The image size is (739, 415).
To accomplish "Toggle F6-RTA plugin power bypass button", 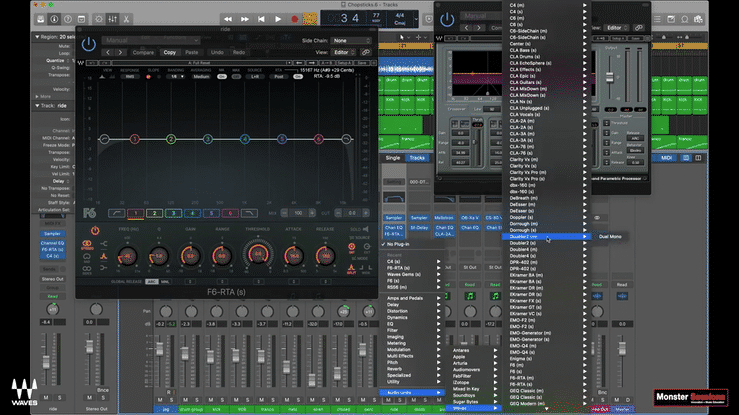I will [x=89, y=44].
